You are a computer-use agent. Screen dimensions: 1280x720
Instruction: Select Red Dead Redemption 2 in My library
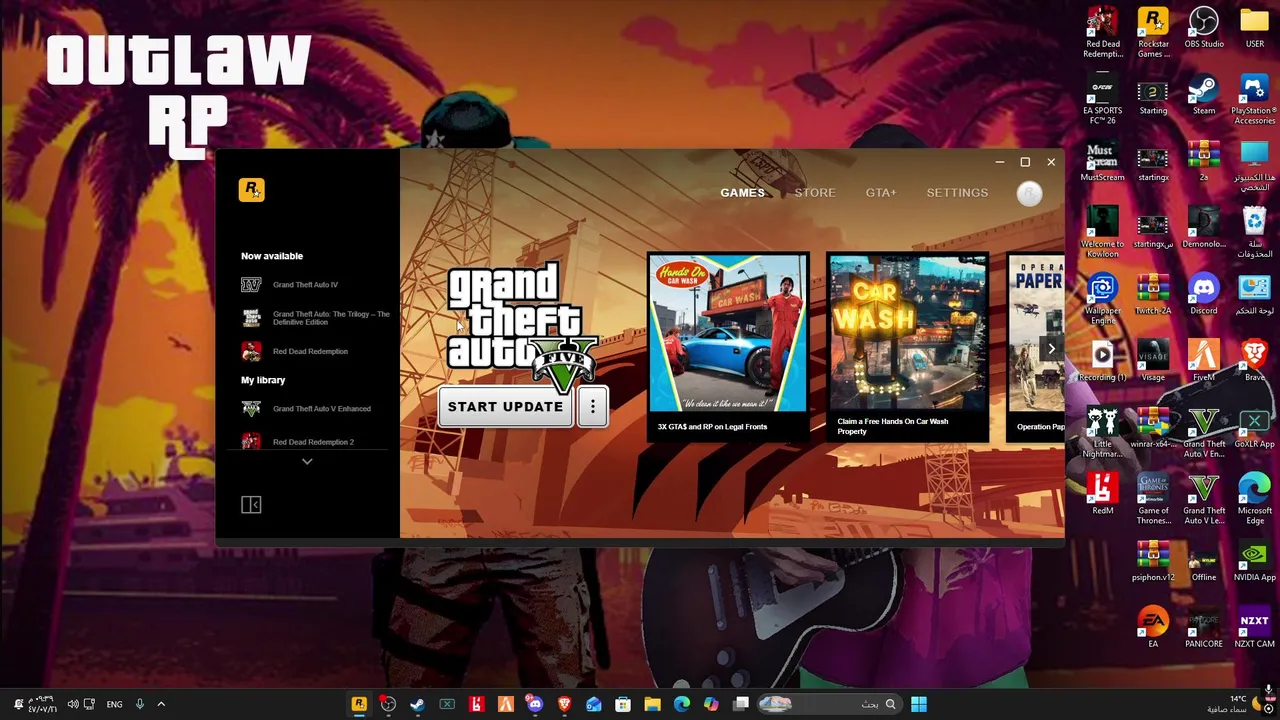click(298, 441)
